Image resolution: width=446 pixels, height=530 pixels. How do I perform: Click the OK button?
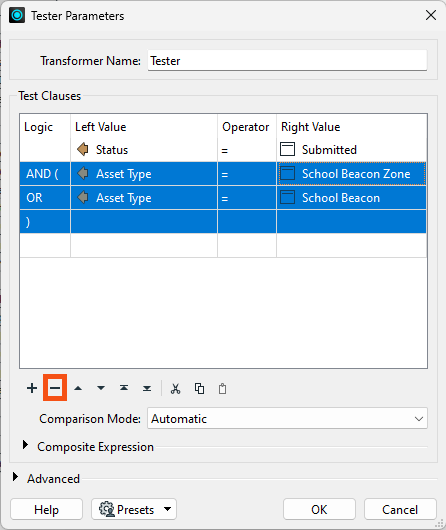click(x=319, y=509)
